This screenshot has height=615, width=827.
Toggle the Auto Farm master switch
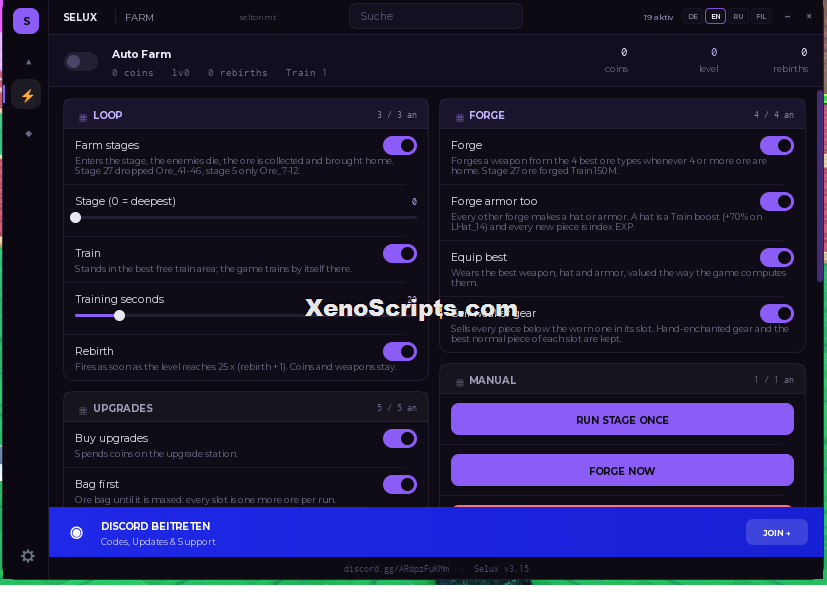(81, 62)
